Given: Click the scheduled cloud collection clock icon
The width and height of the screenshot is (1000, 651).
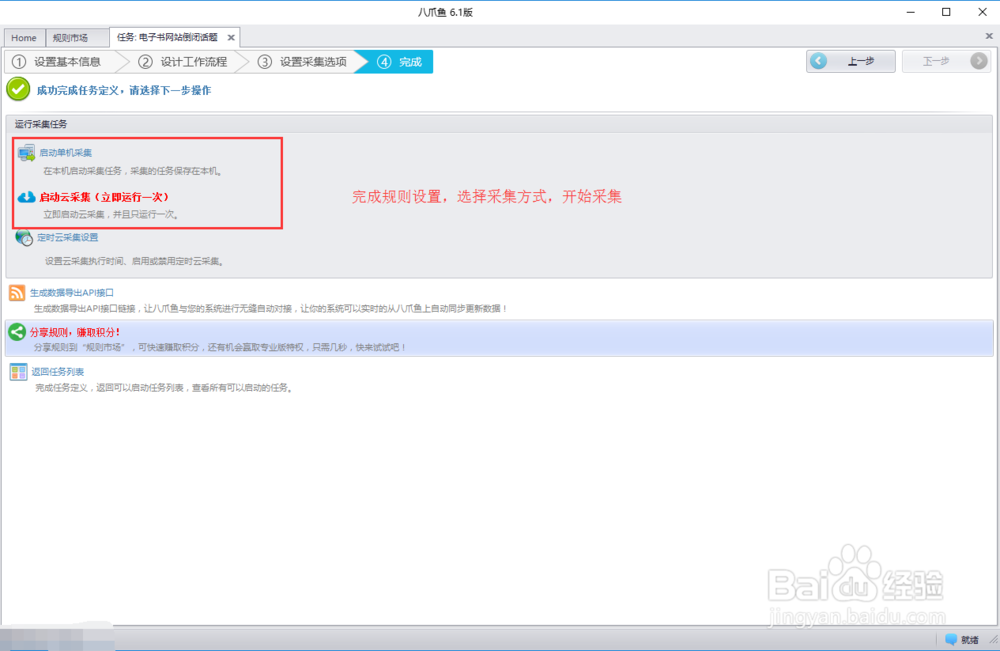Looking at the screenshot, I should click(x=24, y=238).
